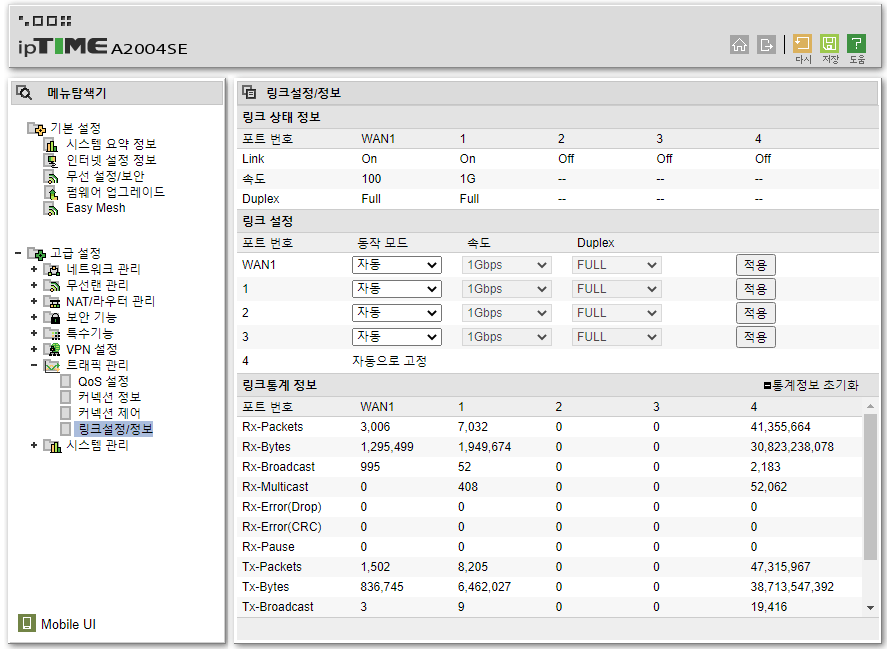Screen dimensions: 887x649
Task: Apply port 3 settings with 적용
Action: tap(755, 337)
